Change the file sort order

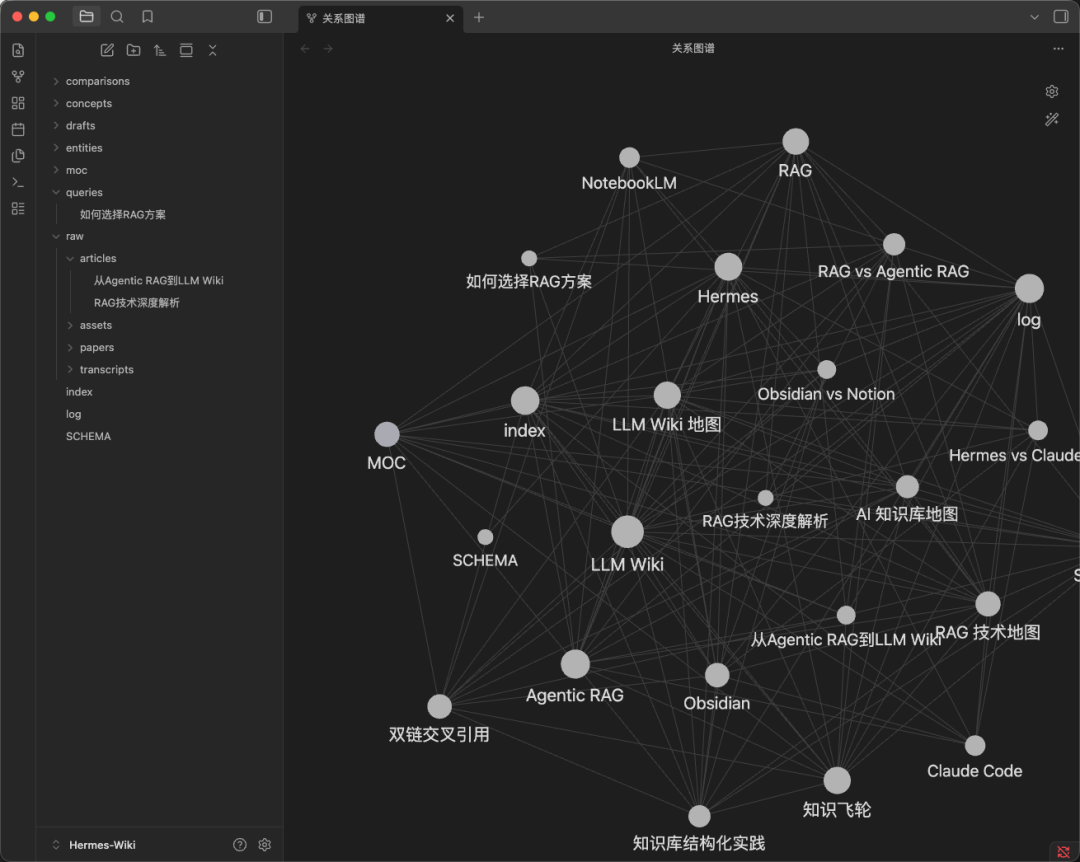point(160,50)
